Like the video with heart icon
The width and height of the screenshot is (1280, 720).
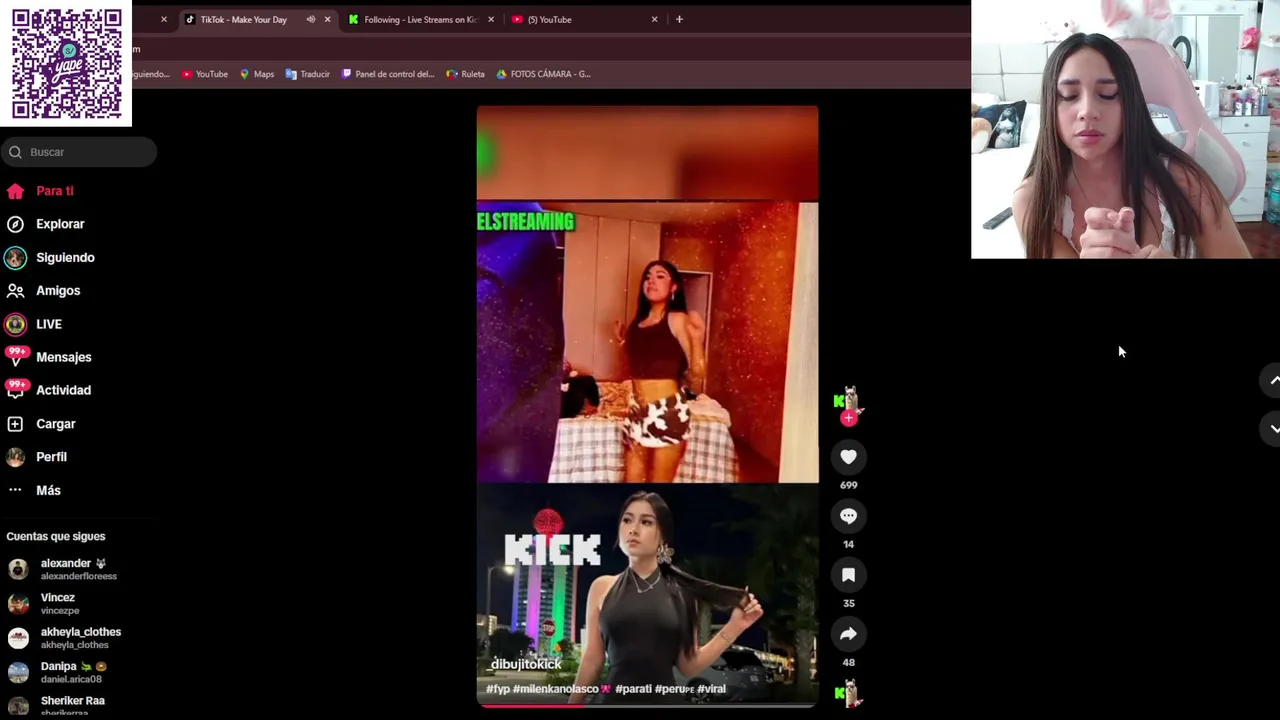pyautogui.click(x=848, y=457)
